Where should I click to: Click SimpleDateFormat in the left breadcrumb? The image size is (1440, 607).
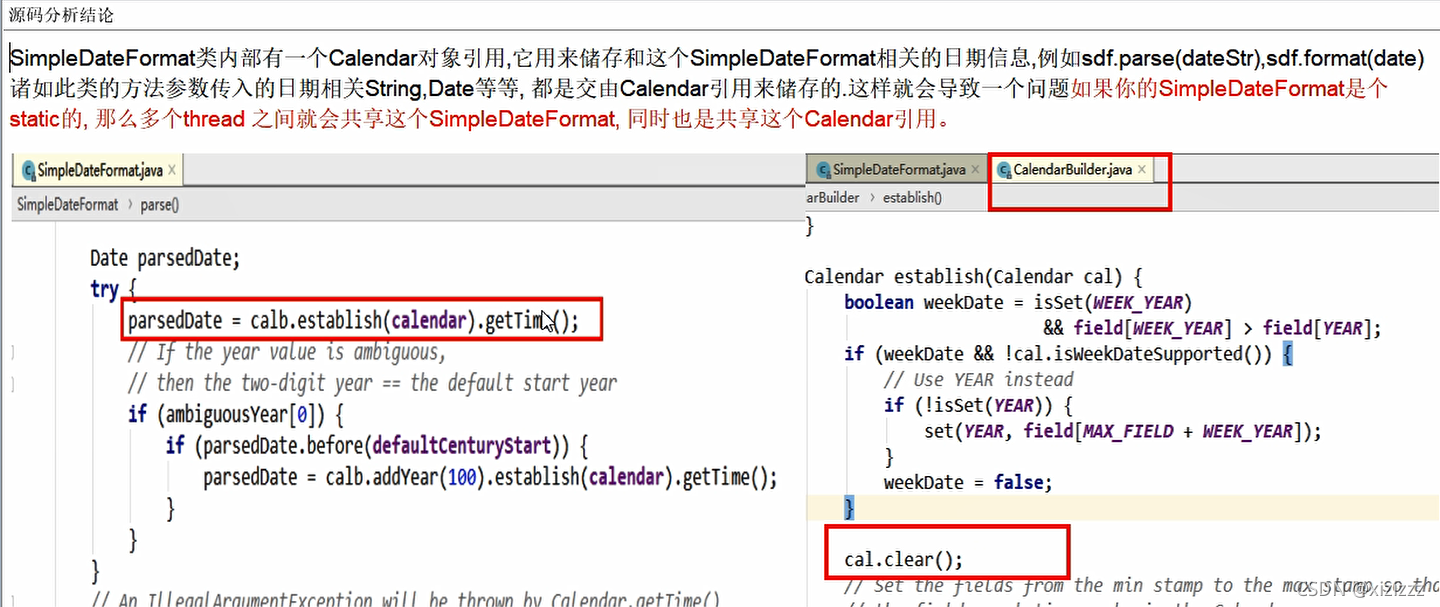coord(68,204)
